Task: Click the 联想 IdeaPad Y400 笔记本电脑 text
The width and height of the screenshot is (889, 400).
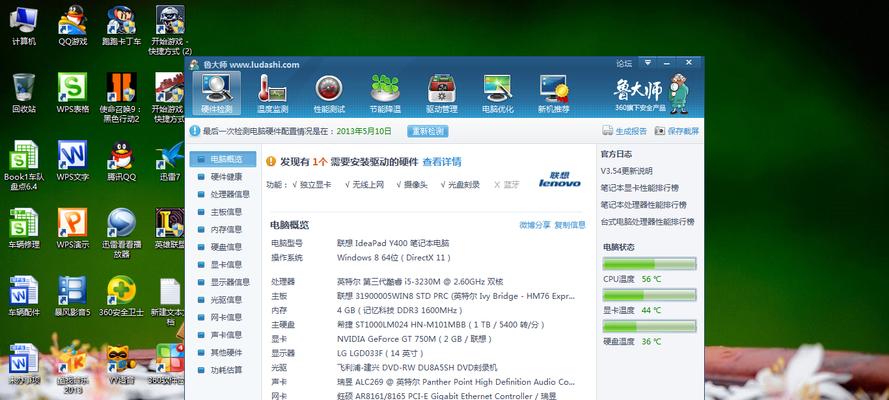Action: pyautogui.click(x=393, y=243)
